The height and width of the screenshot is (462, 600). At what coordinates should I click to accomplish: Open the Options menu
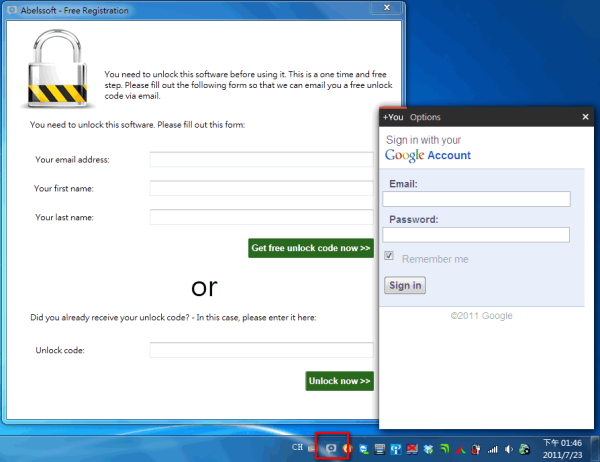425,117
